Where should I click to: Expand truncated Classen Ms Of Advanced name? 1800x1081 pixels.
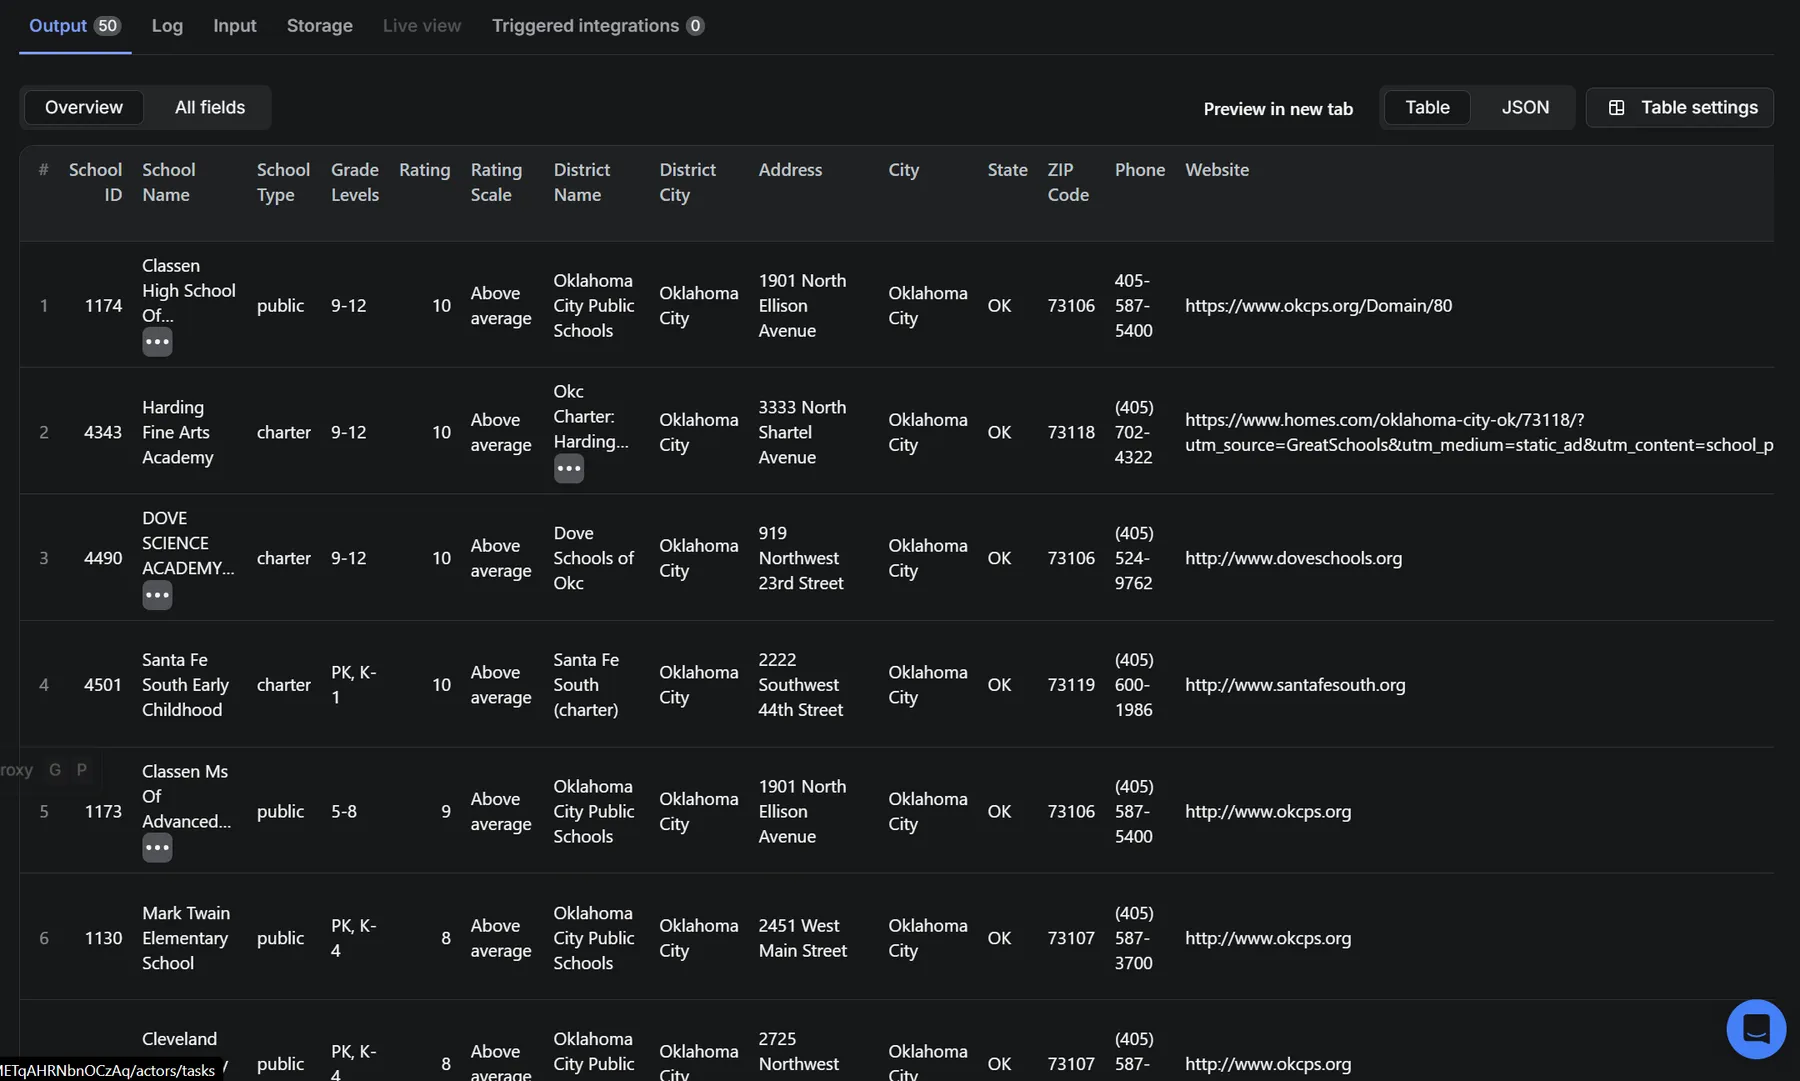pyautogui.click(x=157, y=848)
